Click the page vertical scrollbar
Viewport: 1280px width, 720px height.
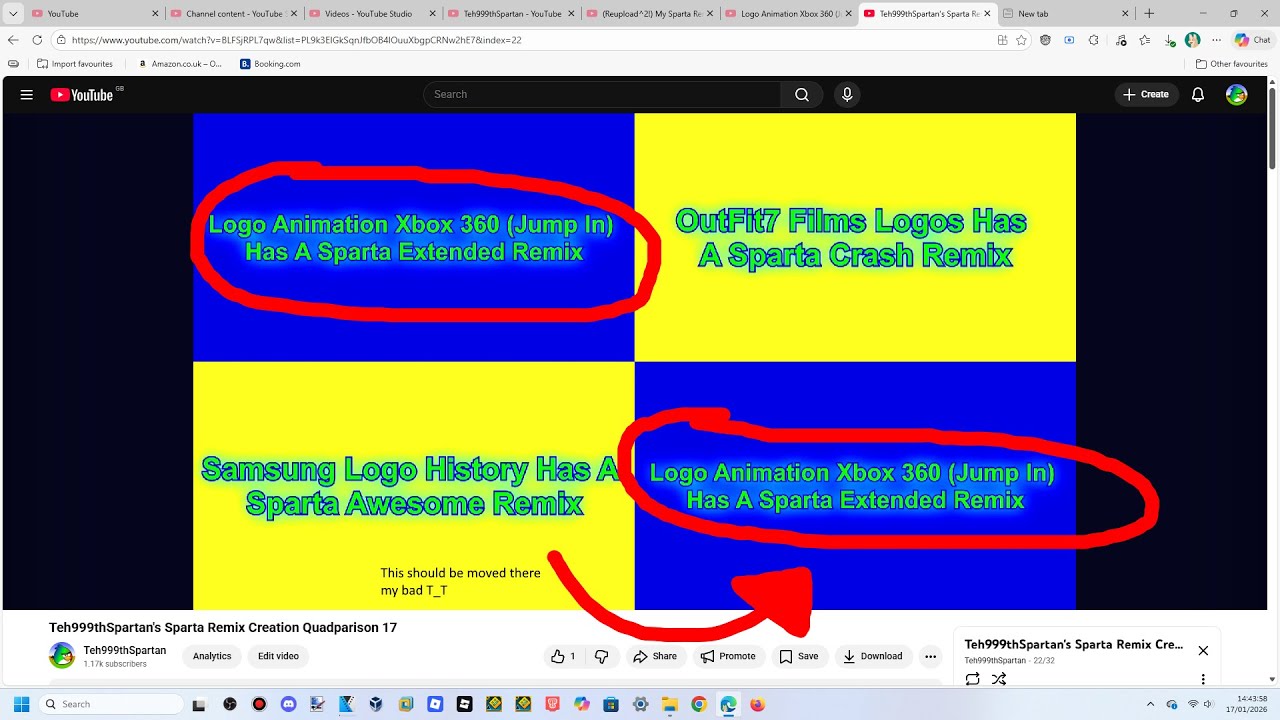[x=1272, y=128]
